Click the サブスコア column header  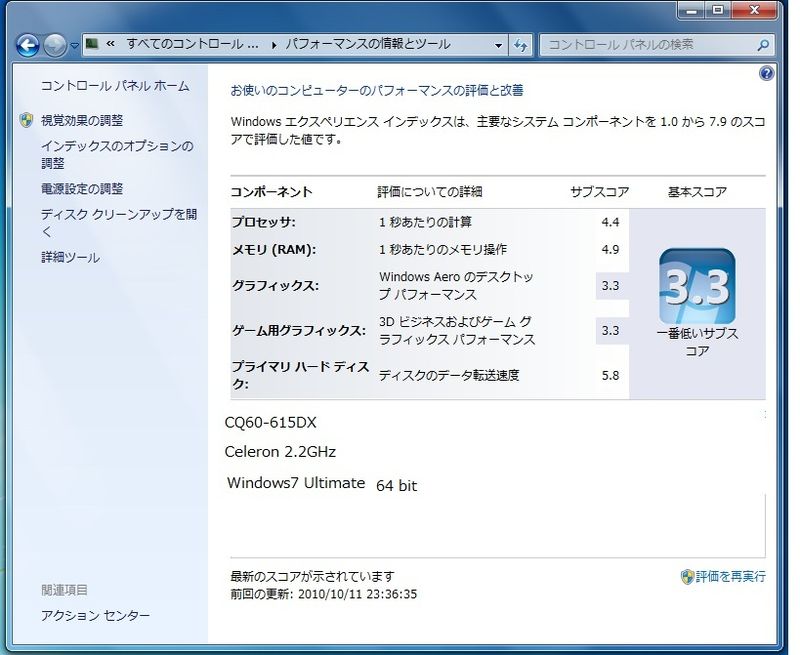coord(599,192)
